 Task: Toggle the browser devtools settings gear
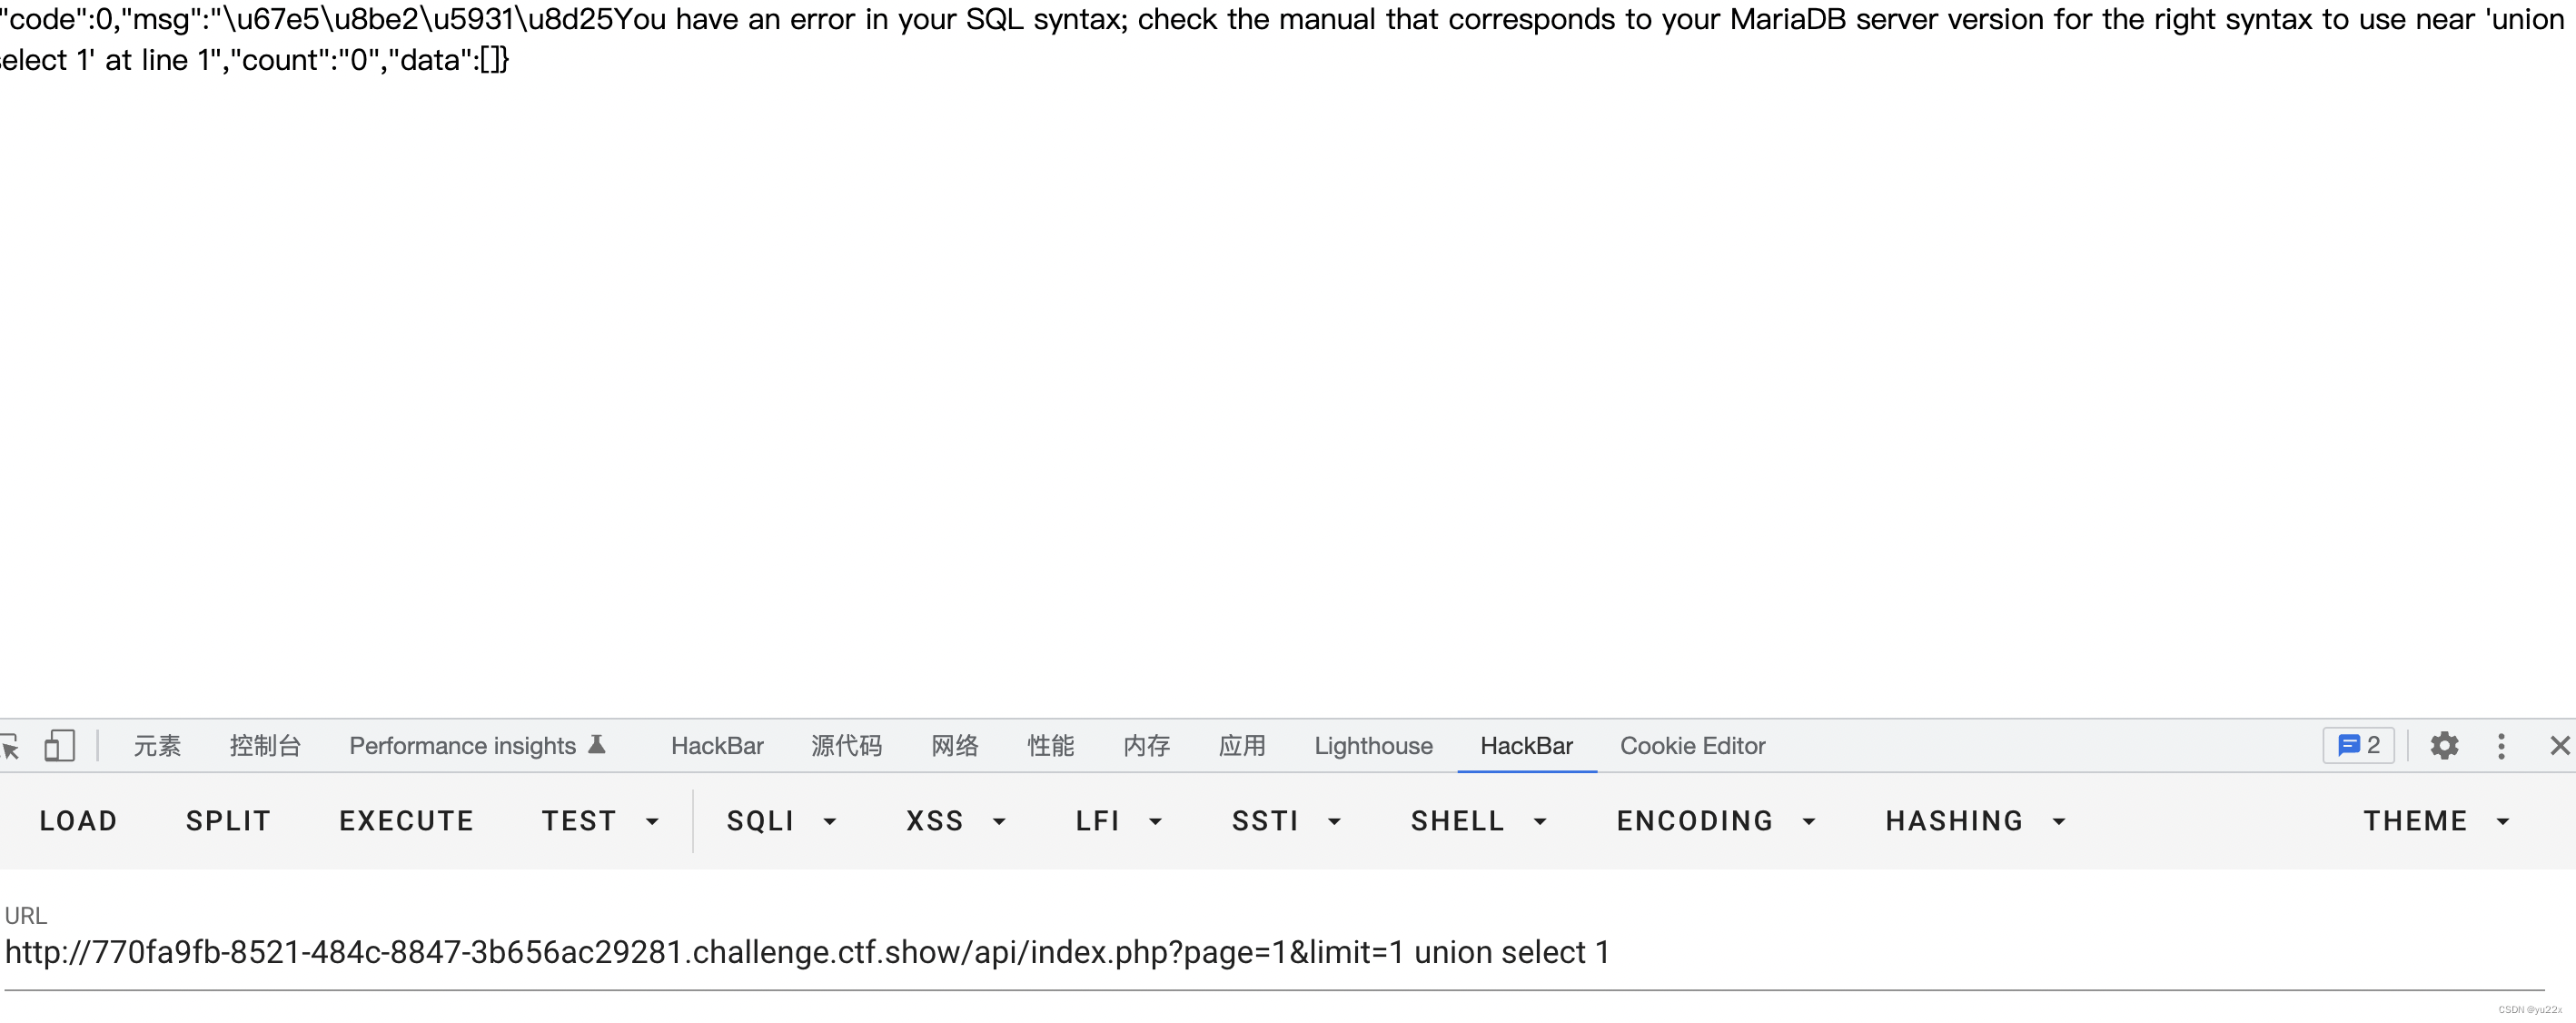click(x=2440, y=747)
